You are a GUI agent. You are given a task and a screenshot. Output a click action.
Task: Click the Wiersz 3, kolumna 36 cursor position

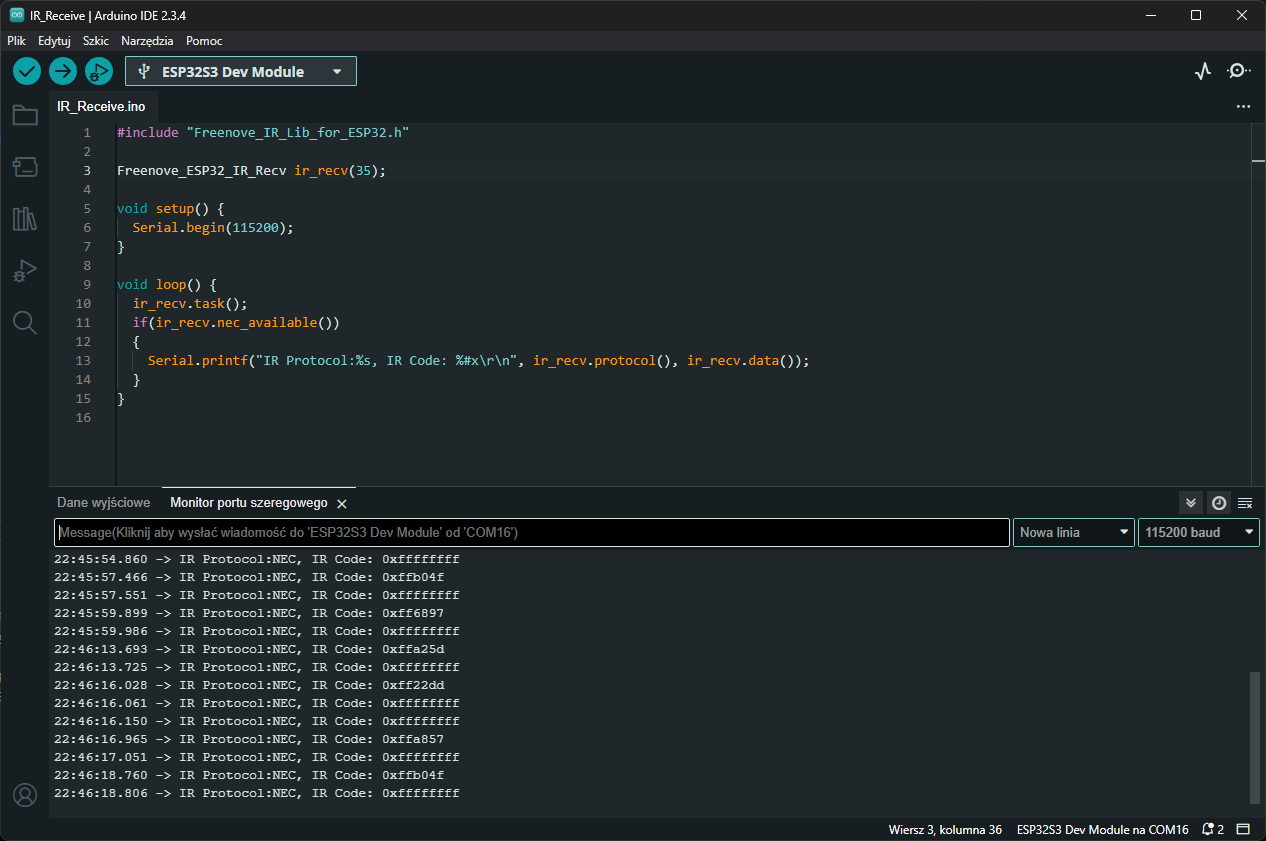tap(945, 829)
